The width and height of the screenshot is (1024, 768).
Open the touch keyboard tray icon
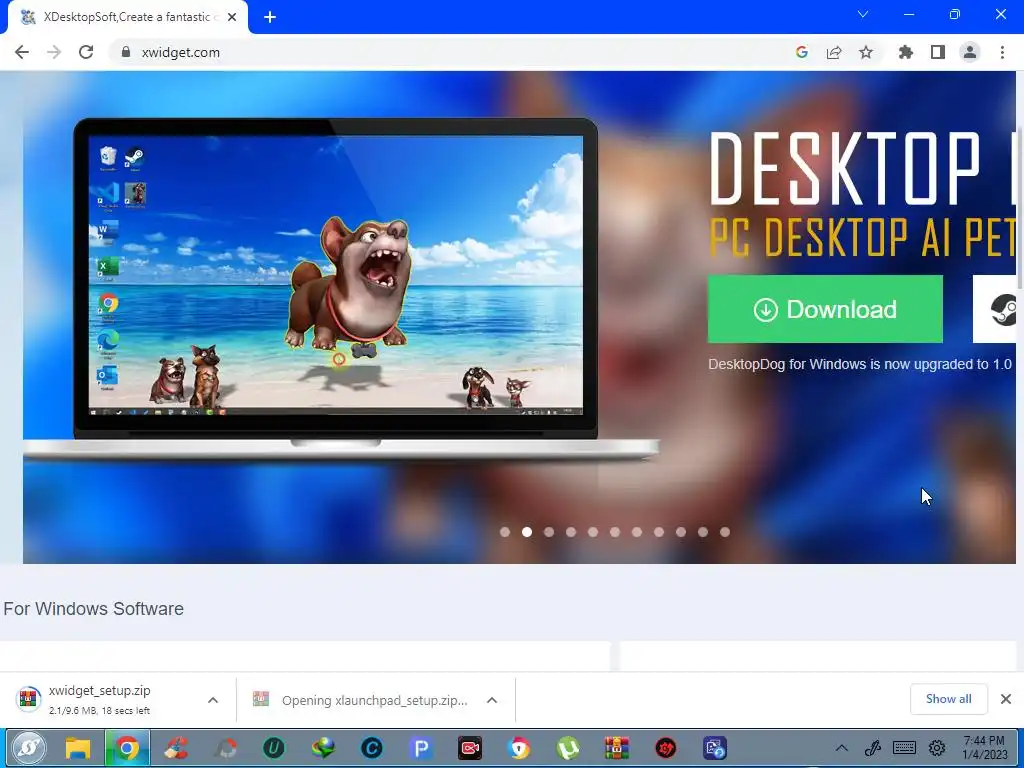[904, 748]
